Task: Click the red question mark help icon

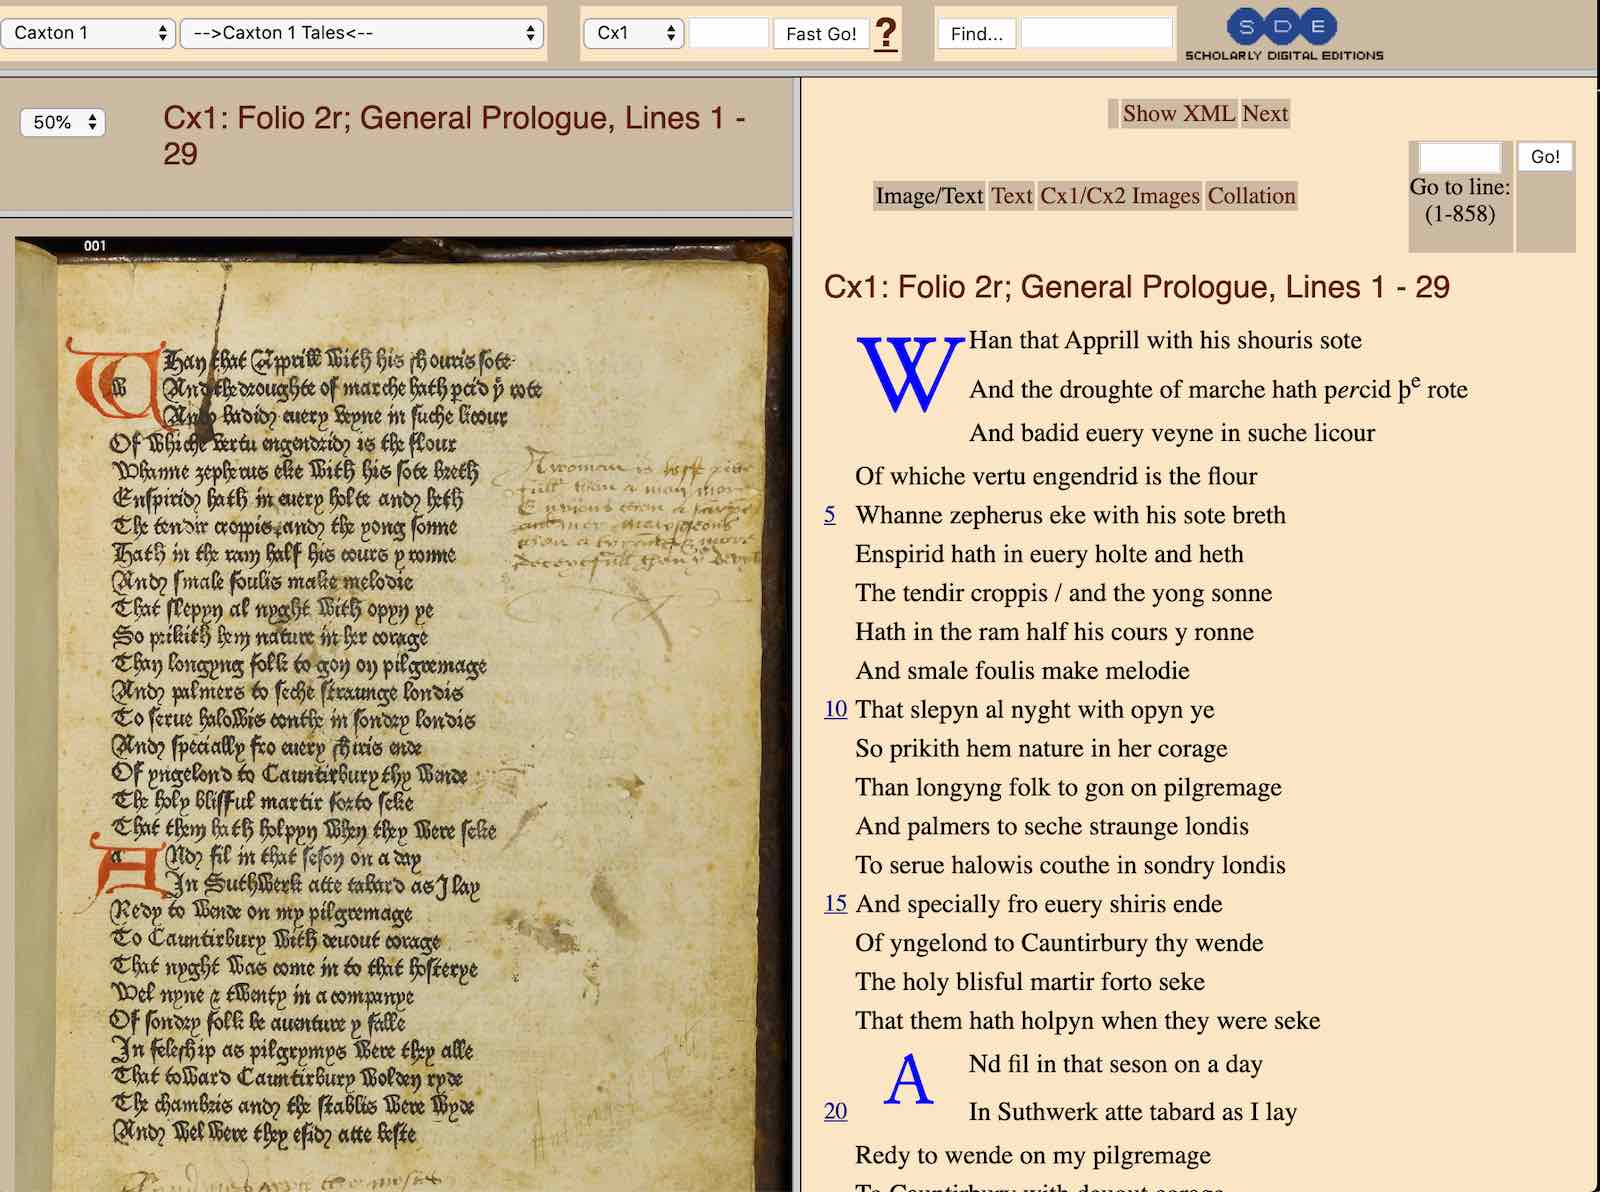Action: click(x=885, y=34)
